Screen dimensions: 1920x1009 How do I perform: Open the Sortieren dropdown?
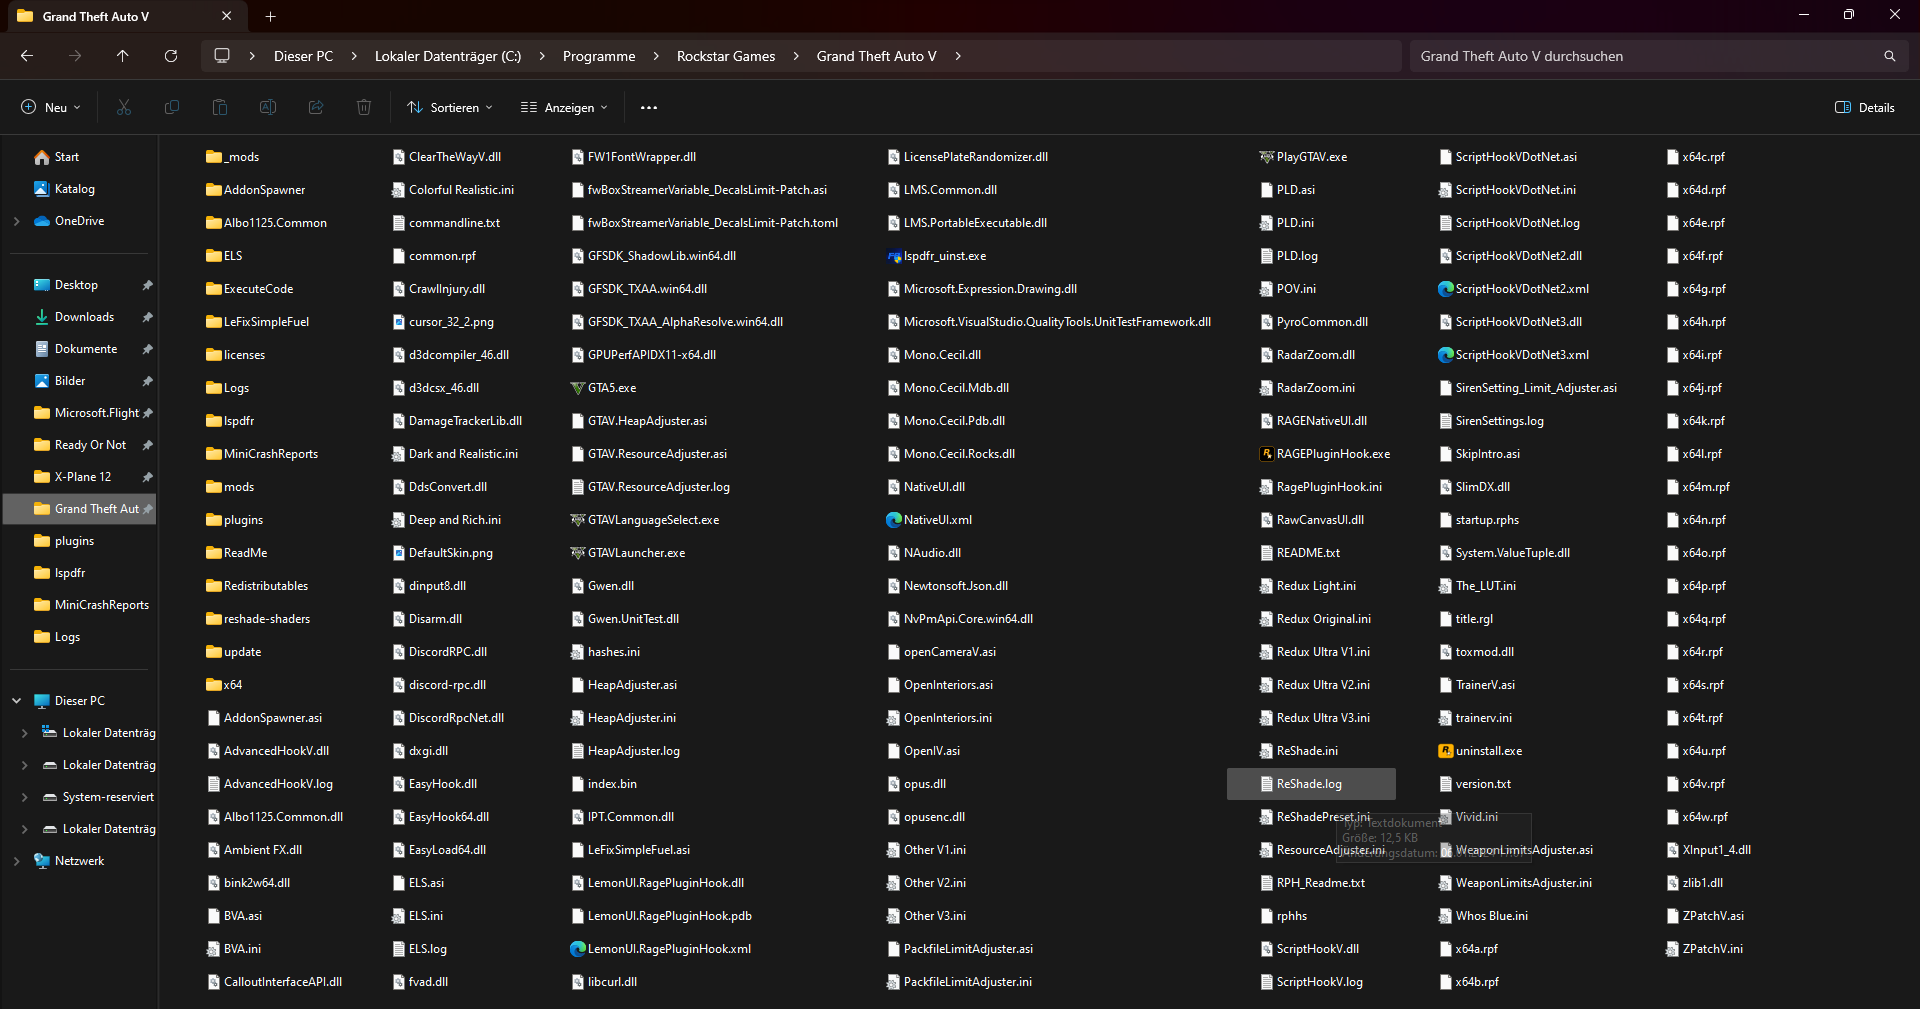(x=450, y=107)
